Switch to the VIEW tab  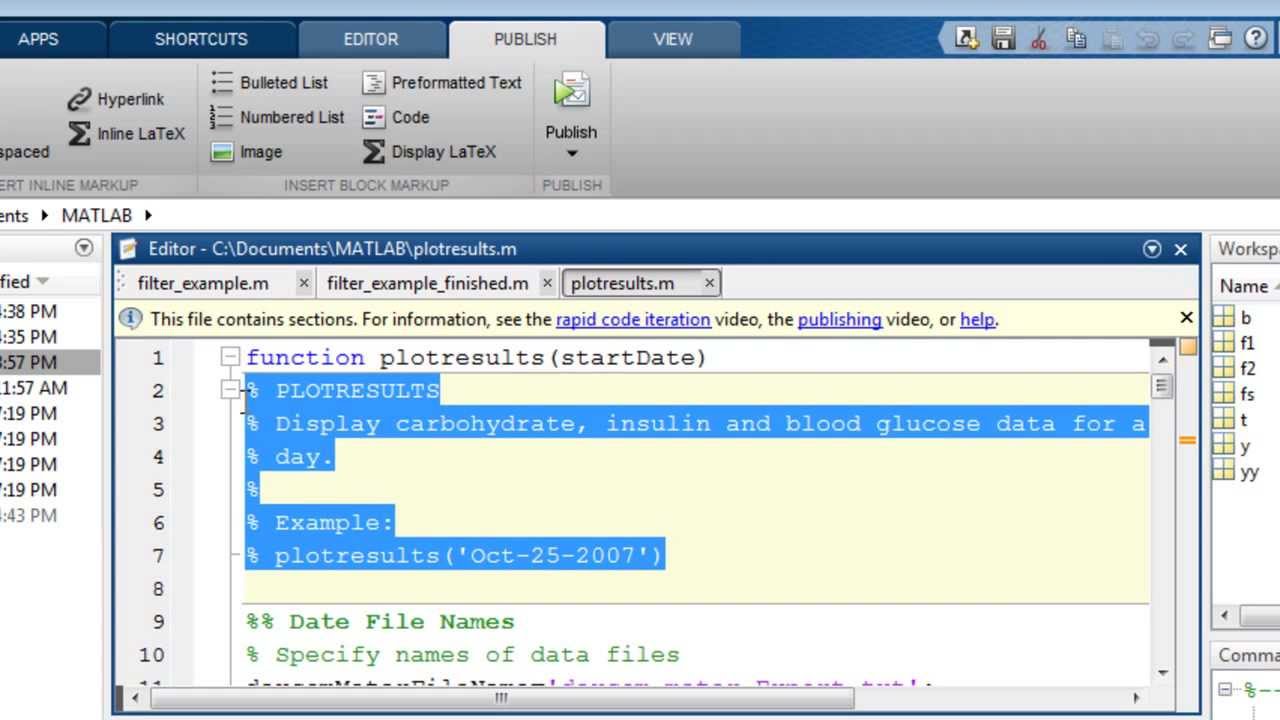(673, 39)
